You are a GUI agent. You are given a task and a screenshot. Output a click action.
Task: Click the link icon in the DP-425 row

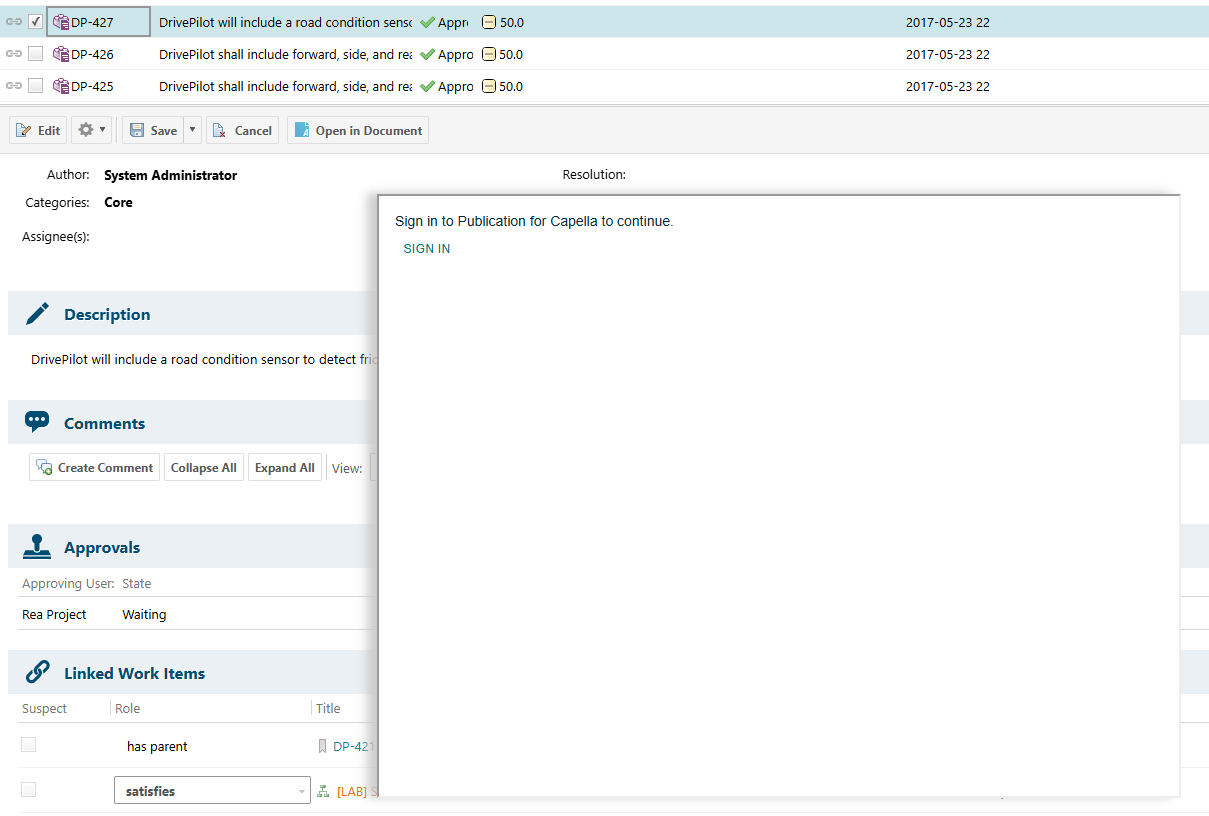point(14,86)
